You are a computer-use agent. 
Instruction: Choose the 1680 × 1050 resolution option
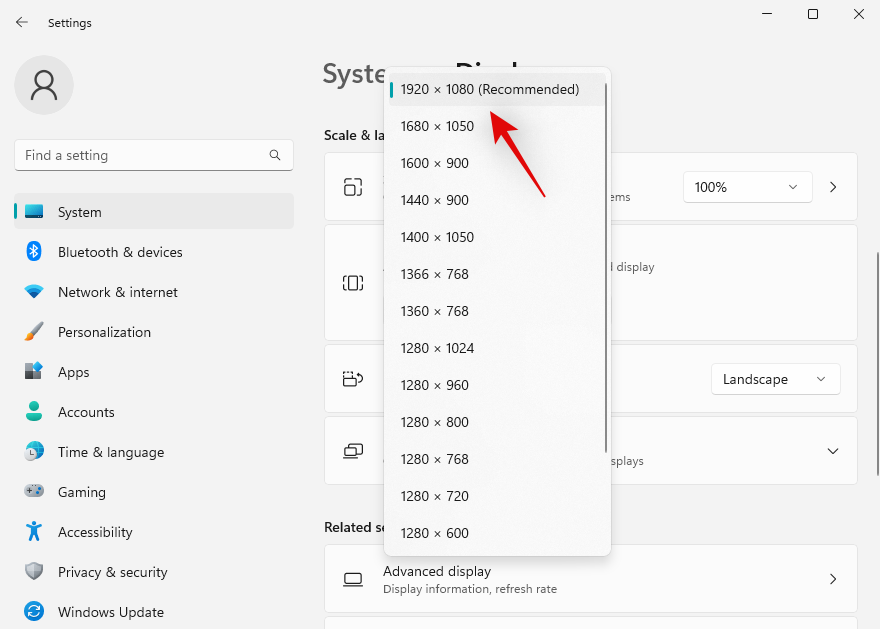point(437,126)
